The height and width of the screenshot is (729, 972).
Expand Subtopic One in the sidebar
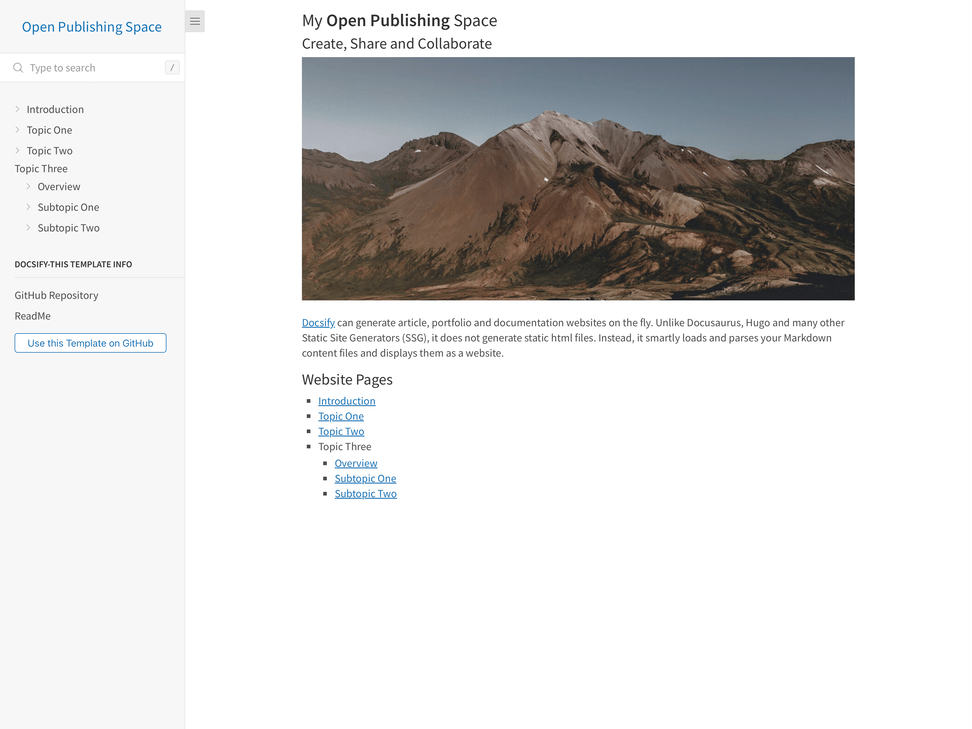(29, 207)
